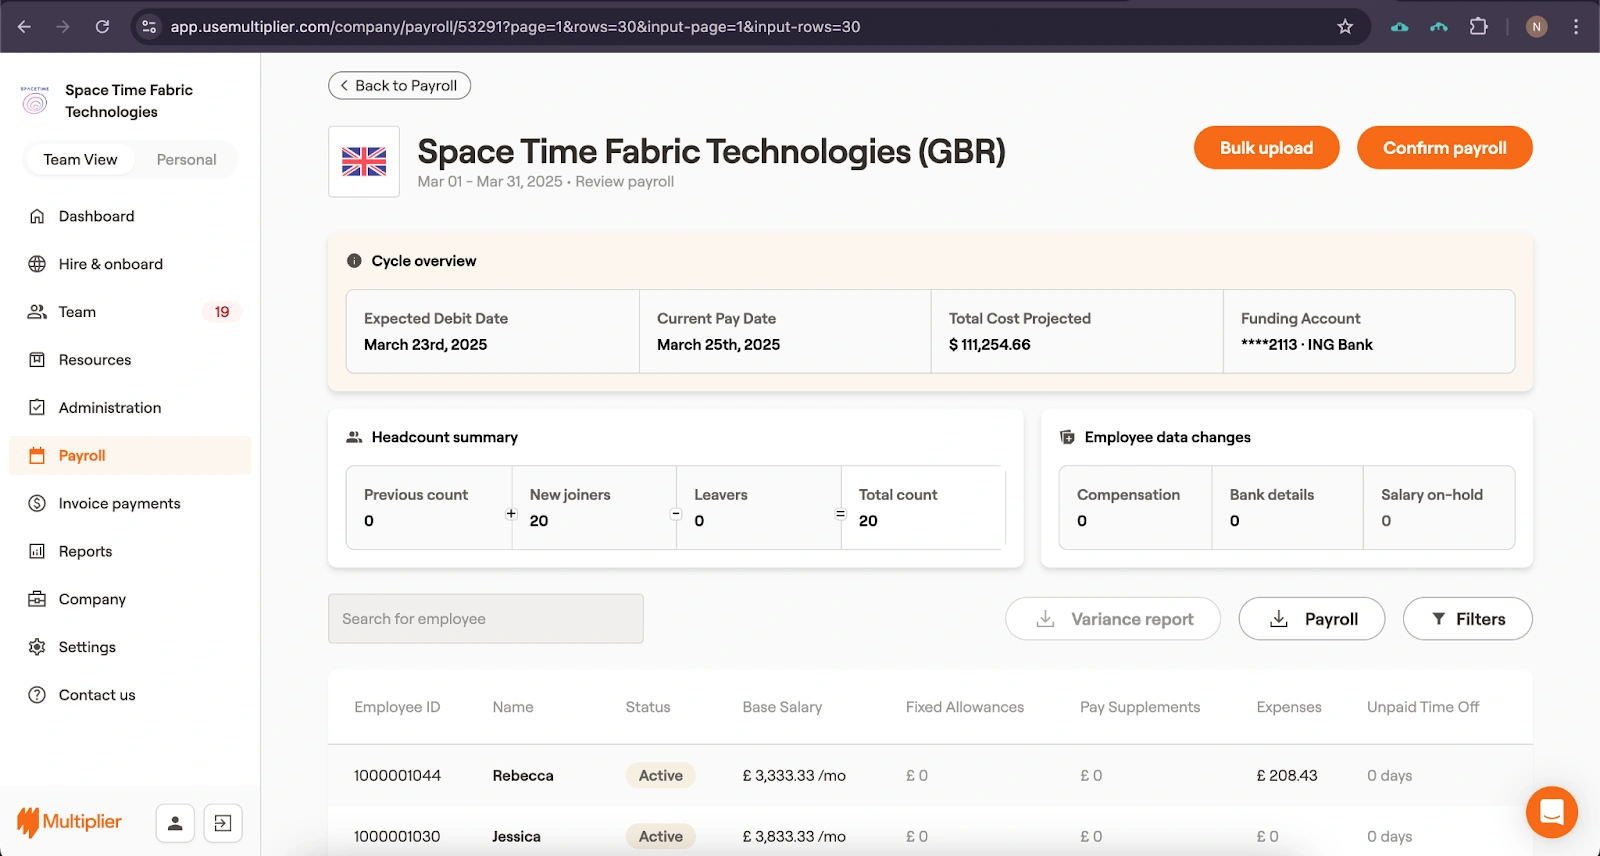Open the browser extensions puzzle icon
Image resolution: width=1600 pixels, height=856 pixels.
click(1478, 27)
